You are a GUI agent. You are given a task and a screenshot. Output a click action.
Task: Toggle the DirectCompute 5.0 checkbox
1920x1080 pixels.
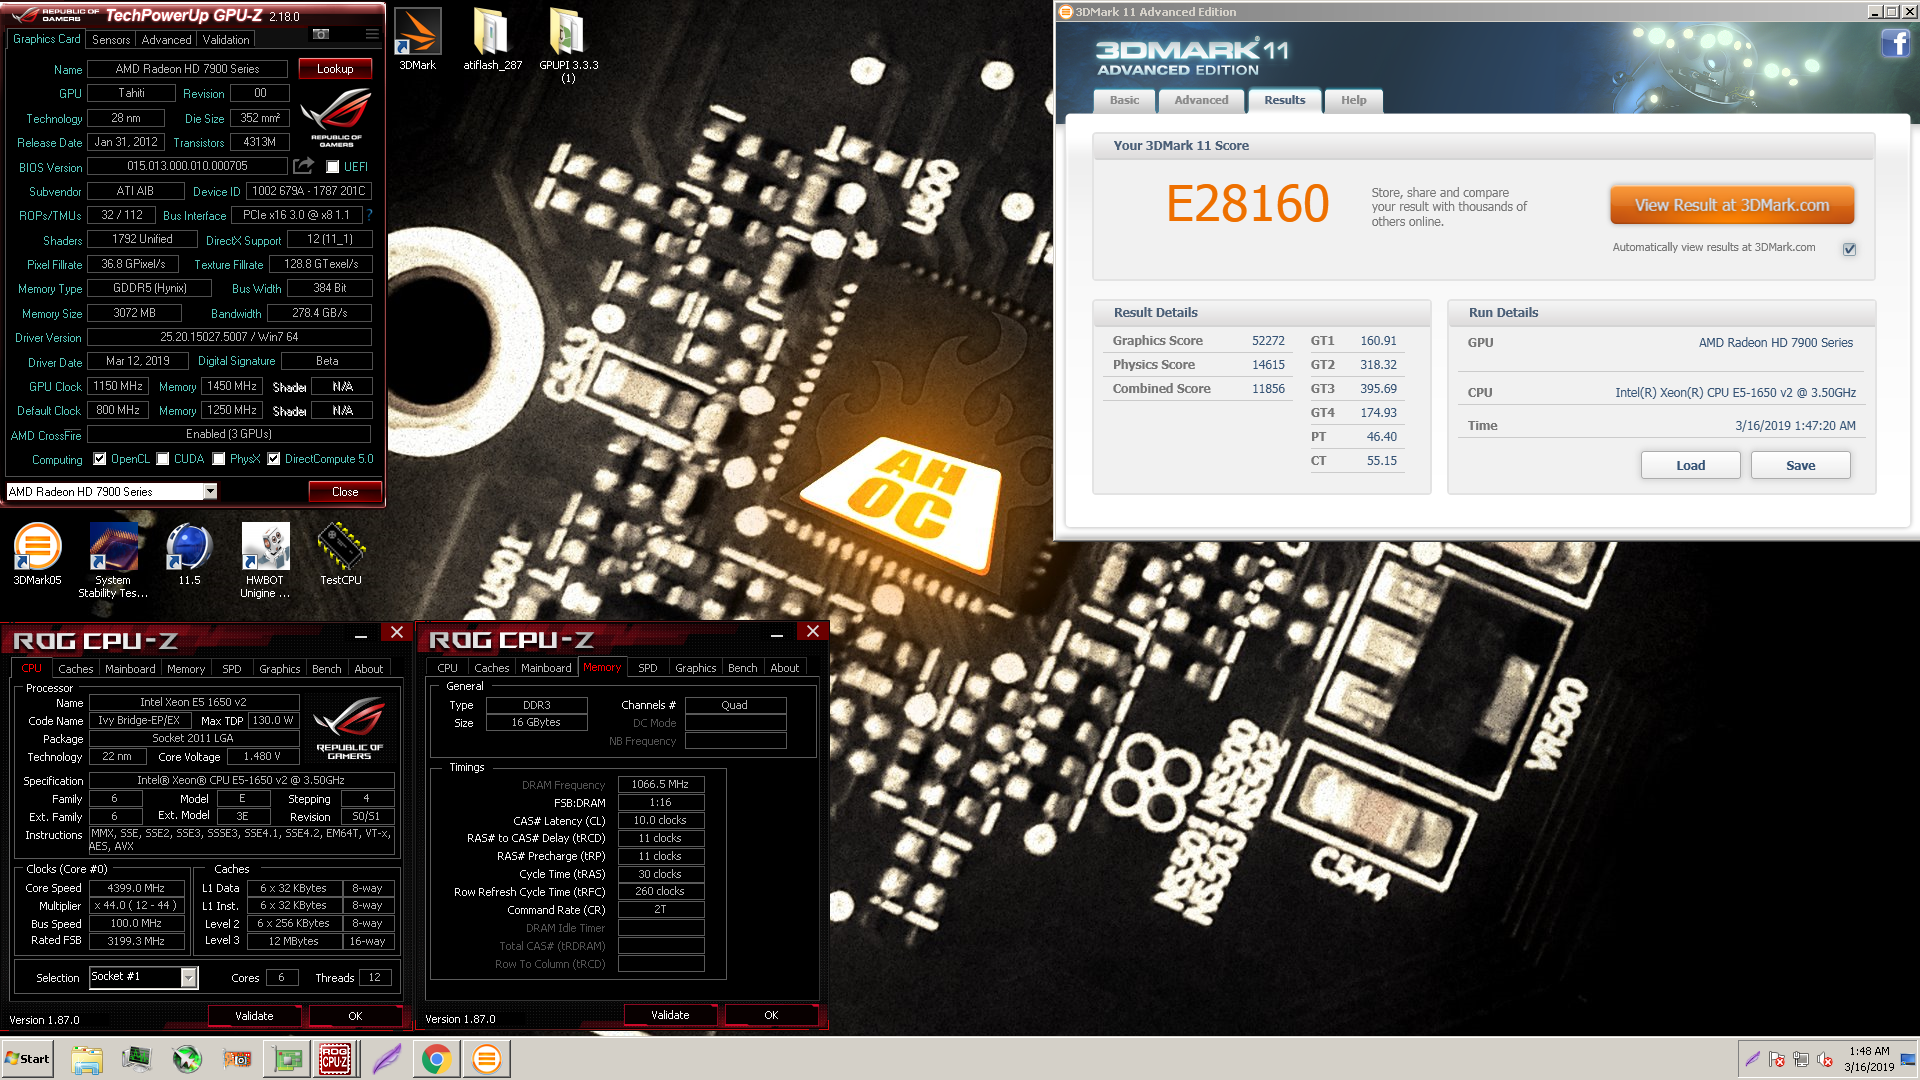[x=273, y=459]
